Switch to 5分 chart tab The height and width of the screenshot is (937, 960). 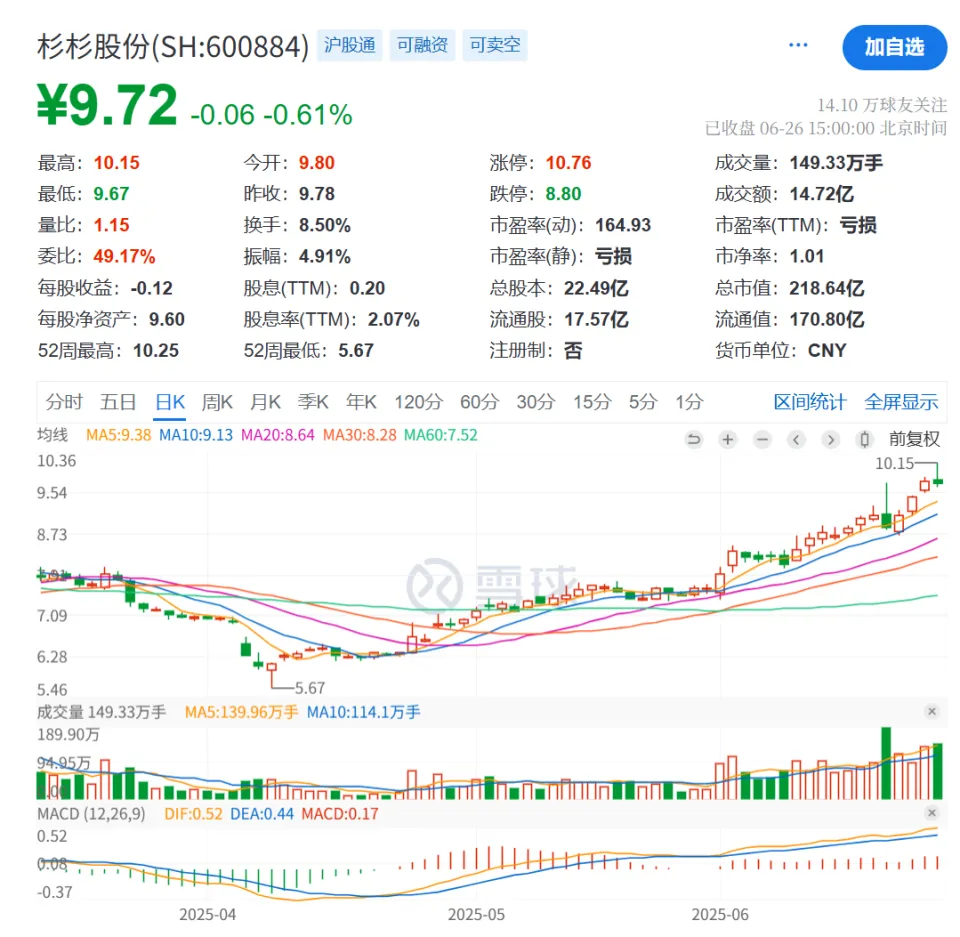[643, 402]
